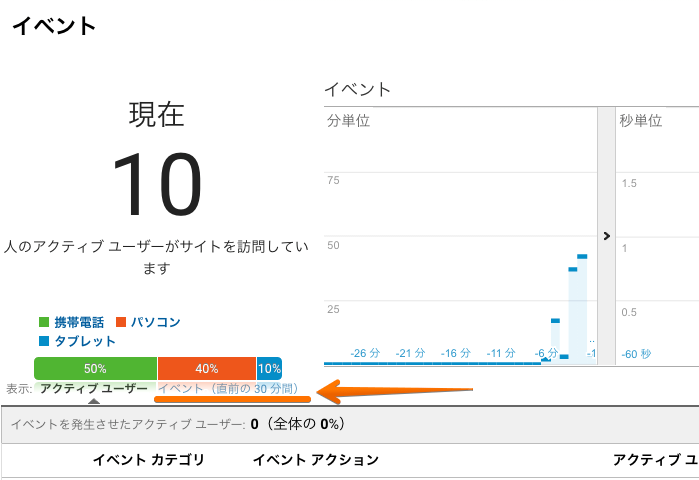Screen dimensions: 699x480
Task: Select the blue 10% device bar segment
Action: 269,368
